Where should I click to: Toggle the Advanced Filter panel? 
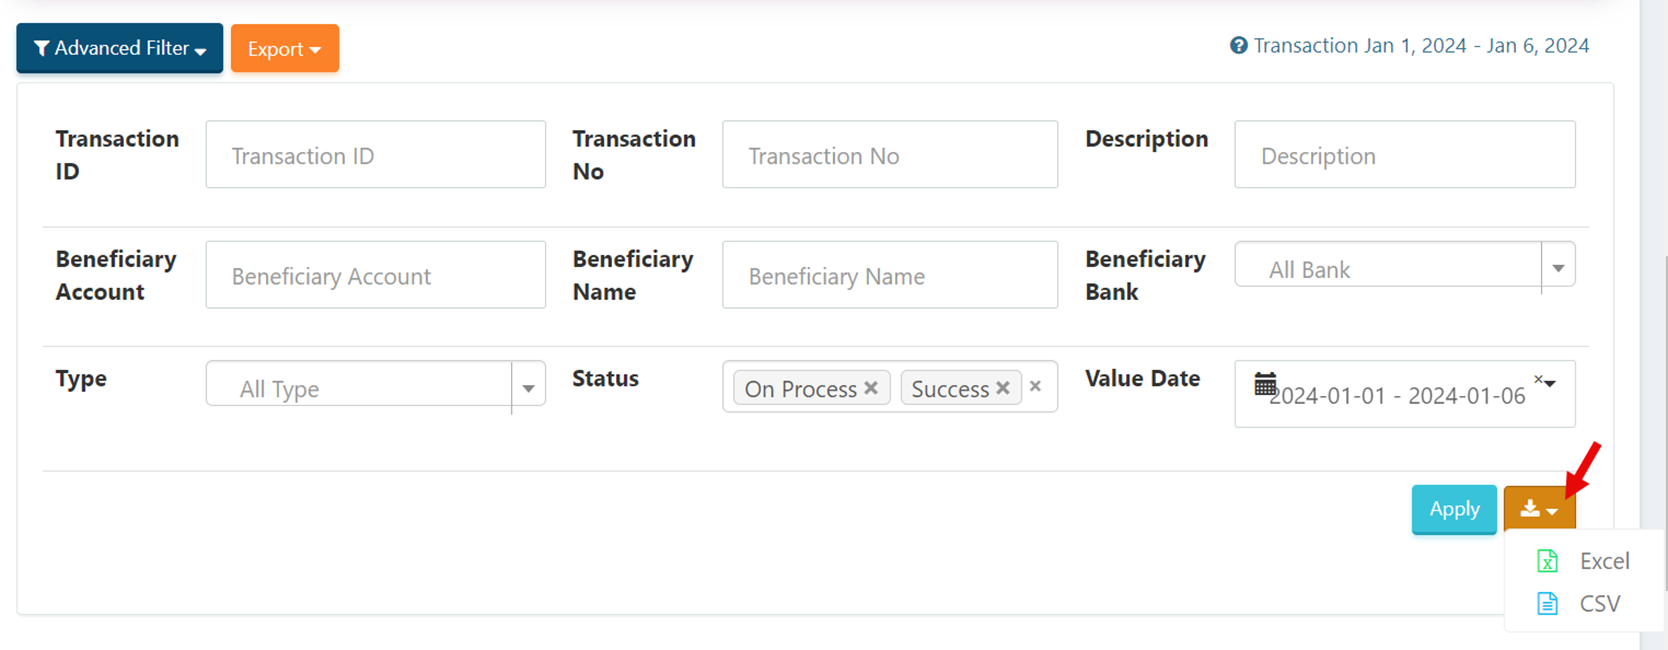120,48
